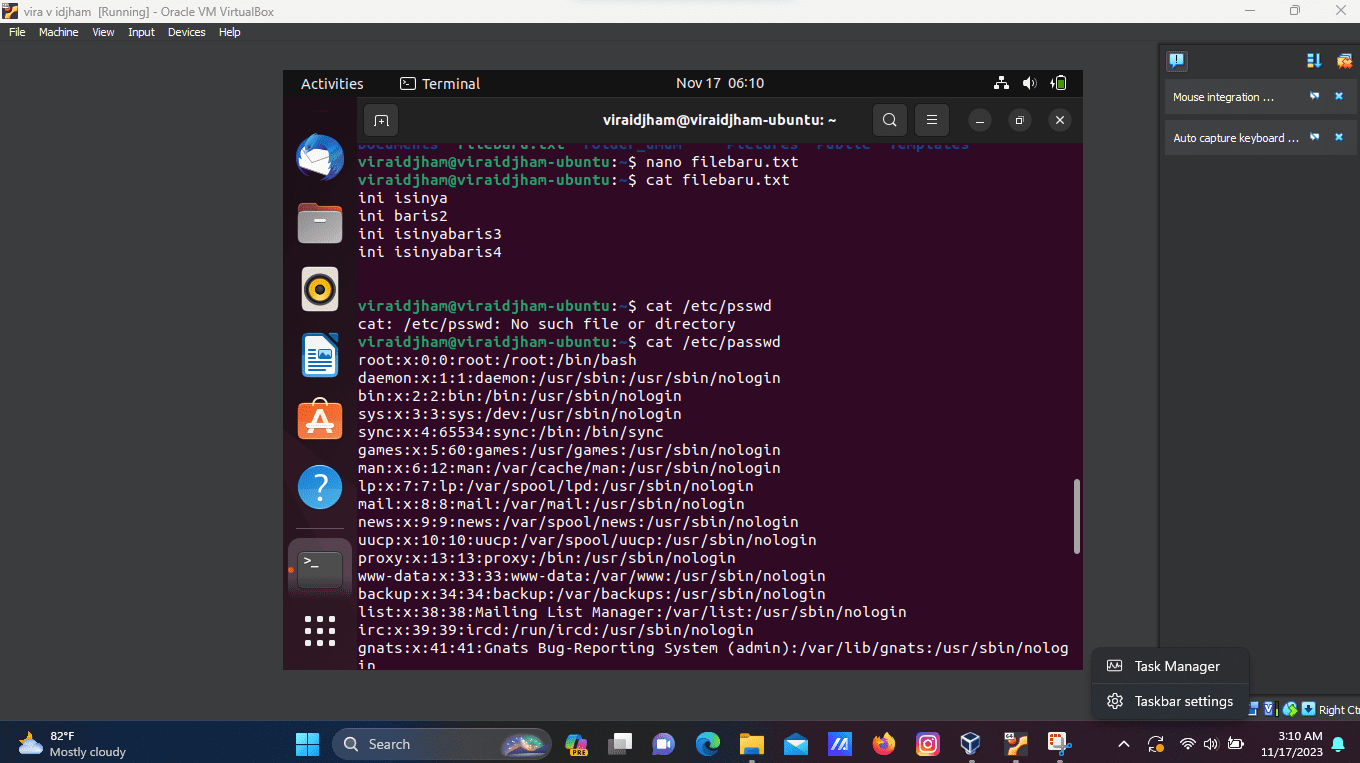The height and width of the screenshot is (763, 1360).
Task: Dismiss the Mouse integration notification
Action: (1339, 97)
